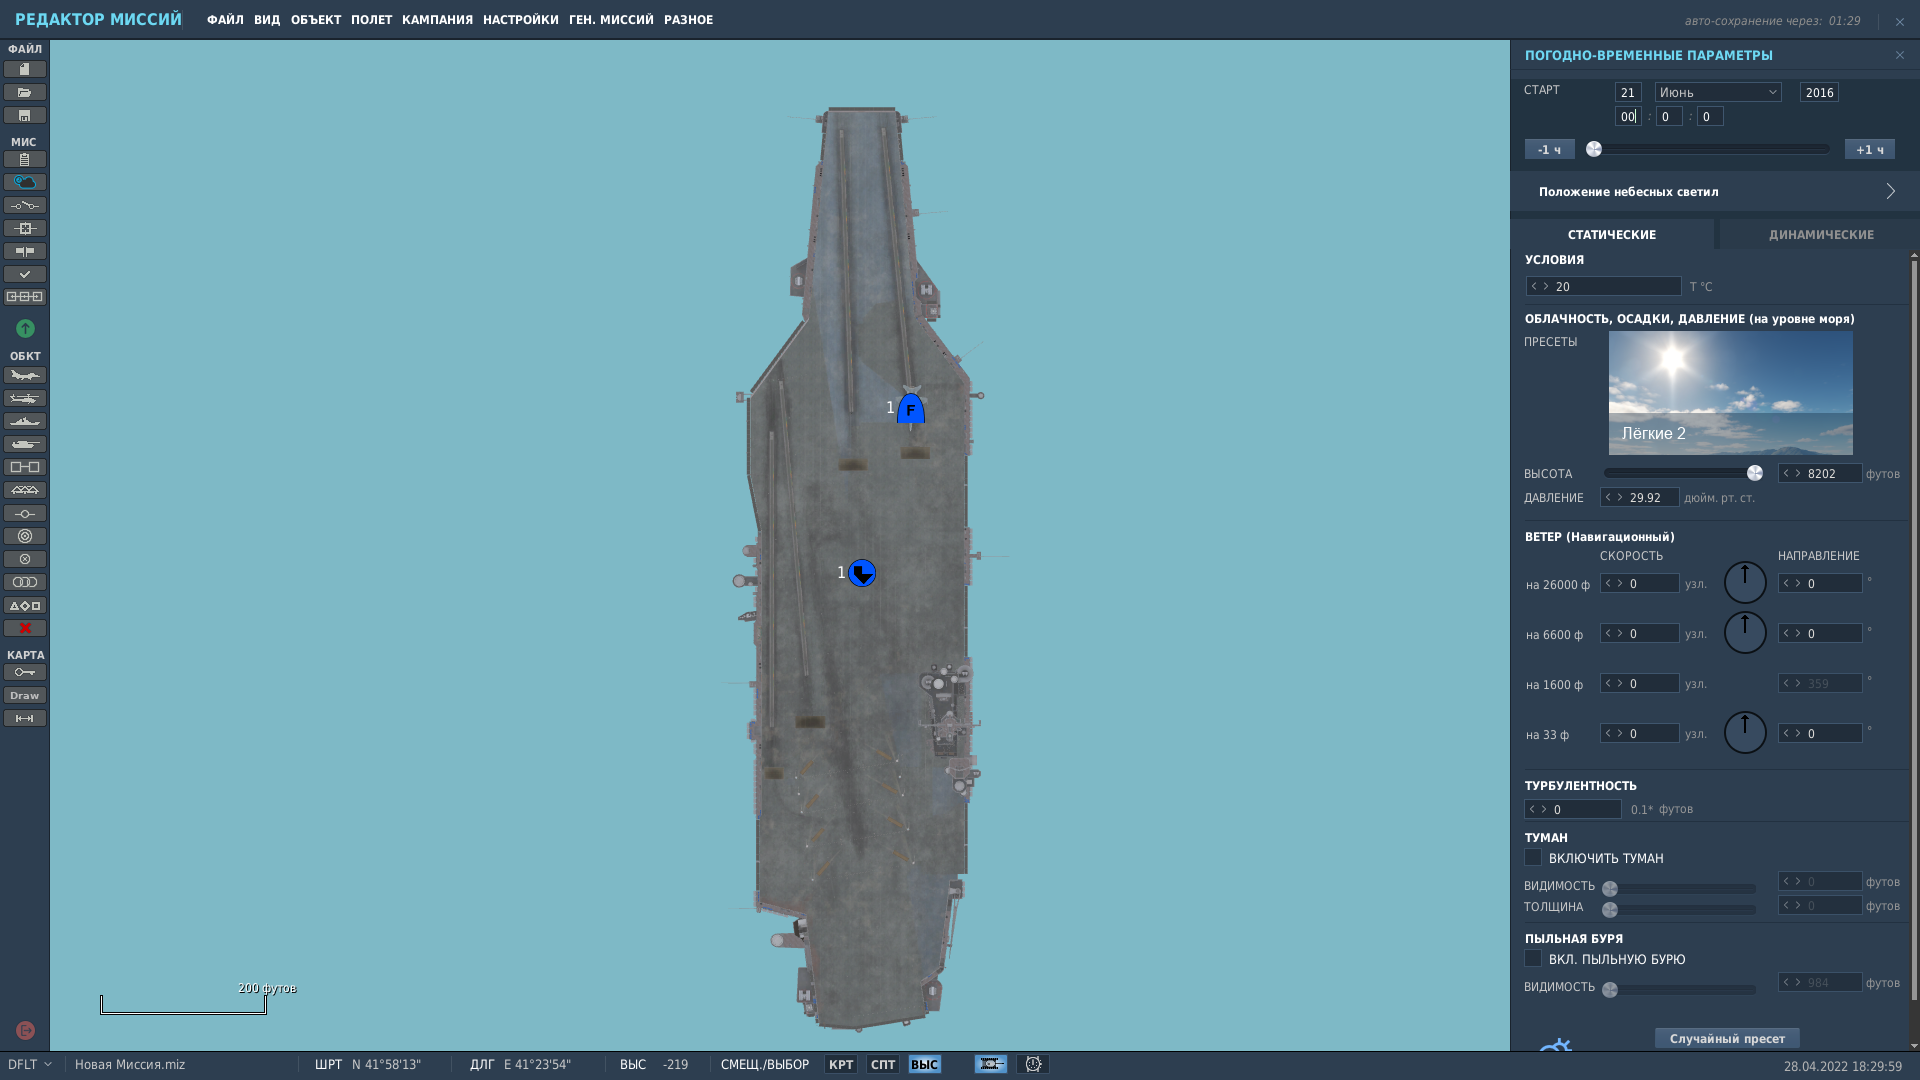
Task: Enable the fog checkbox
Action: pos(1533,857)
